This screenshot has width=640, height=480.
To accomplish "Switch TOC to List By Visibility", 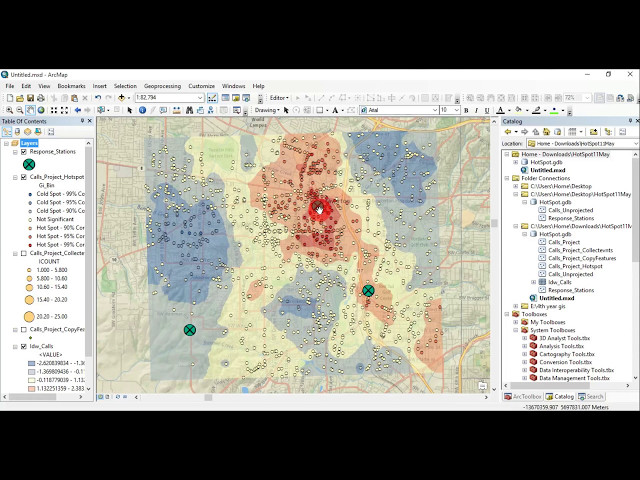I will (x=27, y=132).
